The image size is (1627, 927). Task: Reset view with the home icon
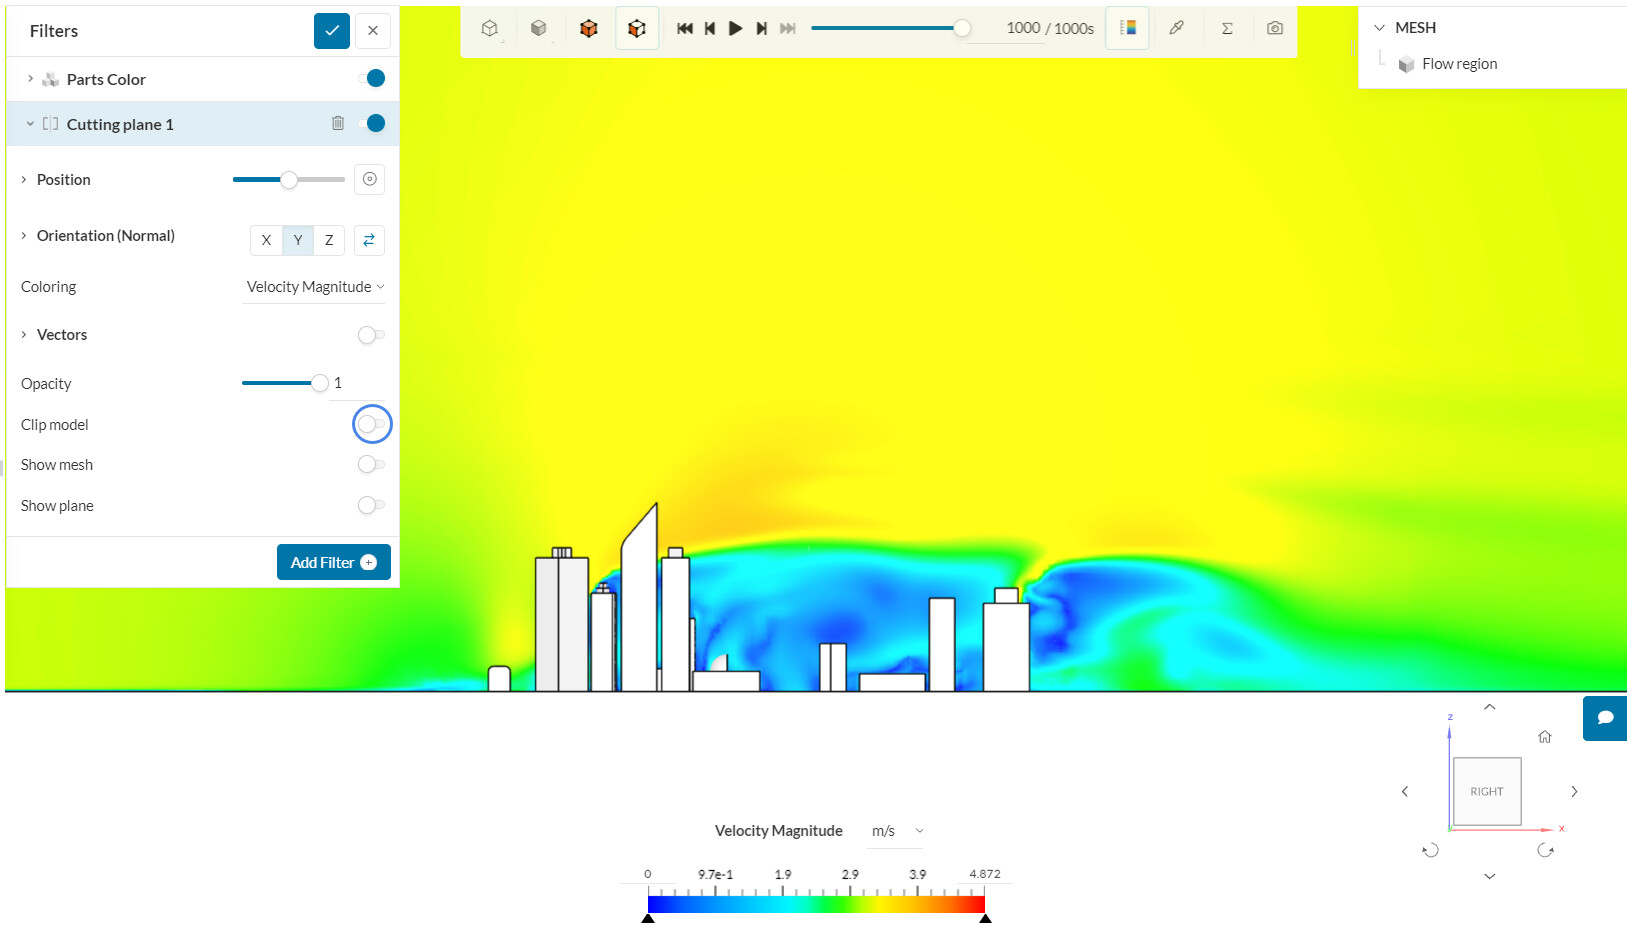[x=1545, y=737]
